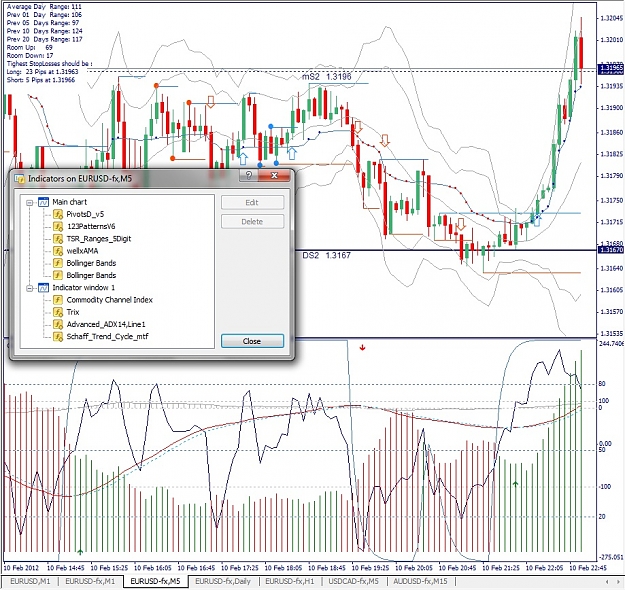Close the Indicators dialog with Close button
The width and height of the screenshot is (625, 590).
tap(252, 341)
